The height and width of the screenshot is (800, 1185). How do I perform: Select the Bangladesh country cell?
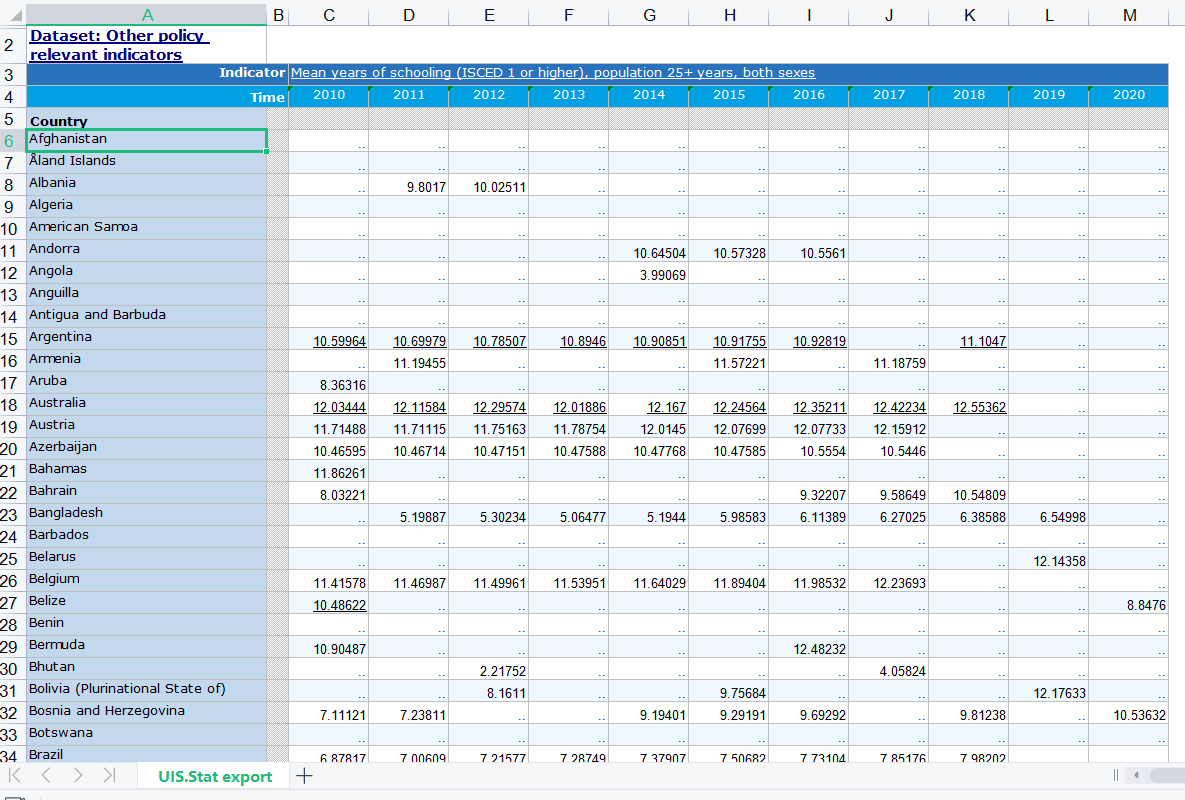66,513
